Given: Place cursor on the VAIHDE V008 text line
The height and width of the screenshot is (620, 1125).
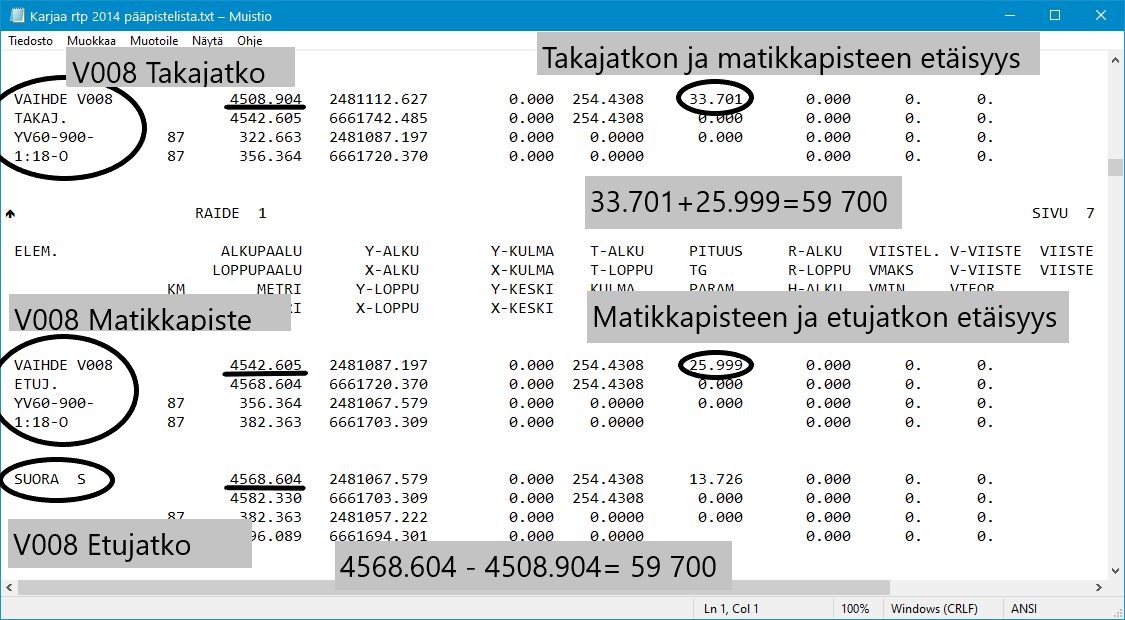Looking at the screenshot, I should pyautogui.click(x=65, y=99).
